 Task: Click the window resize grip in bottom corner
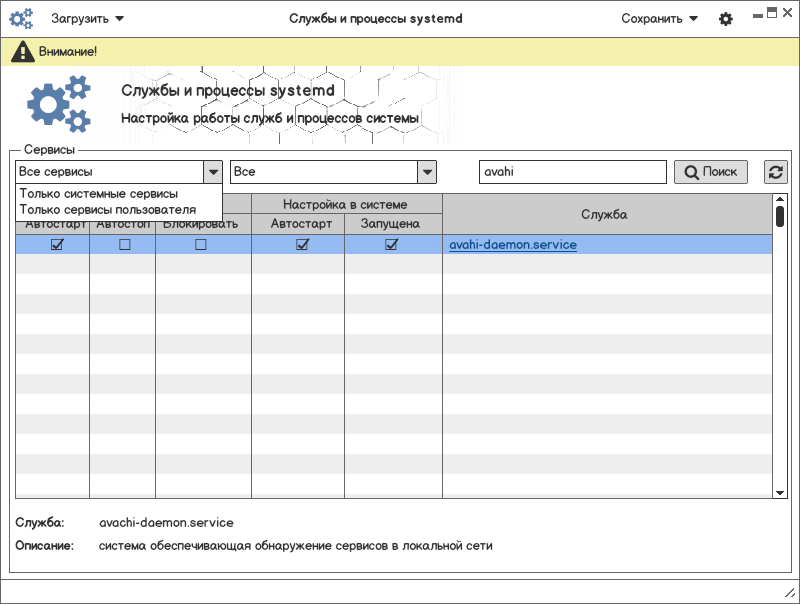790,595
